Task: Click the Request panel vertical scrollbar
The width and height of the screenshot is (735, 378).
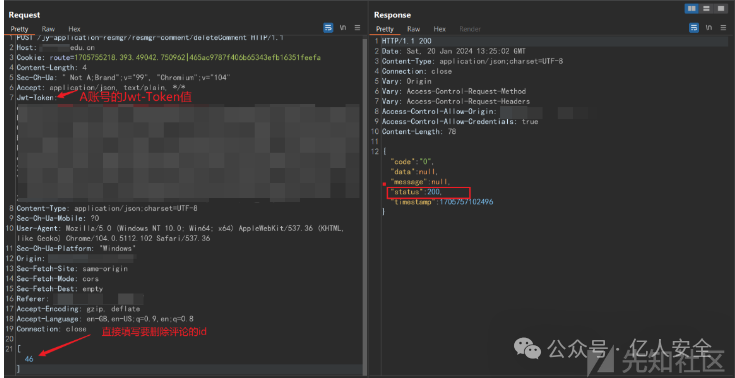Action: click(365, 206)
